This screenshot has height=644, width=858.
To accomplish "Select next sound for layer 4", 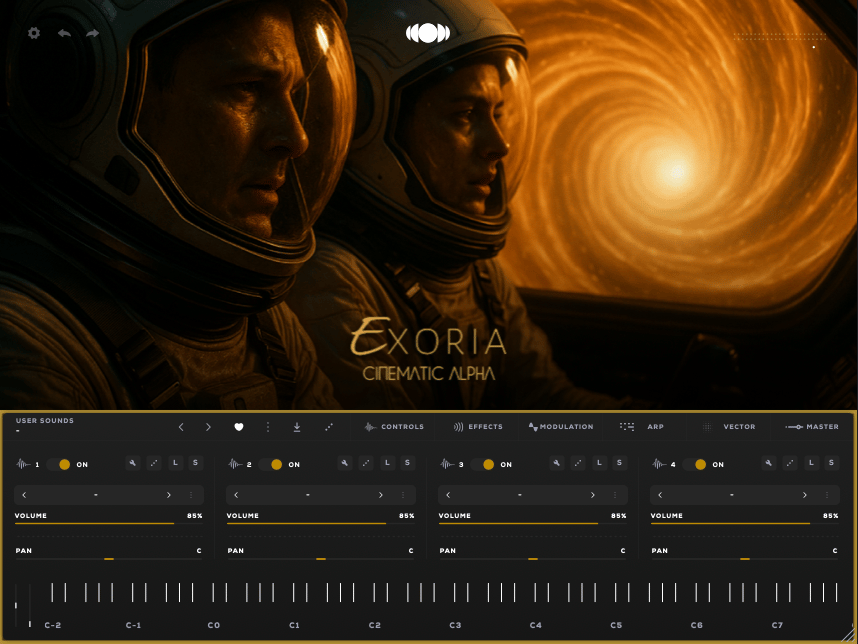I will [x=804, y=495].
